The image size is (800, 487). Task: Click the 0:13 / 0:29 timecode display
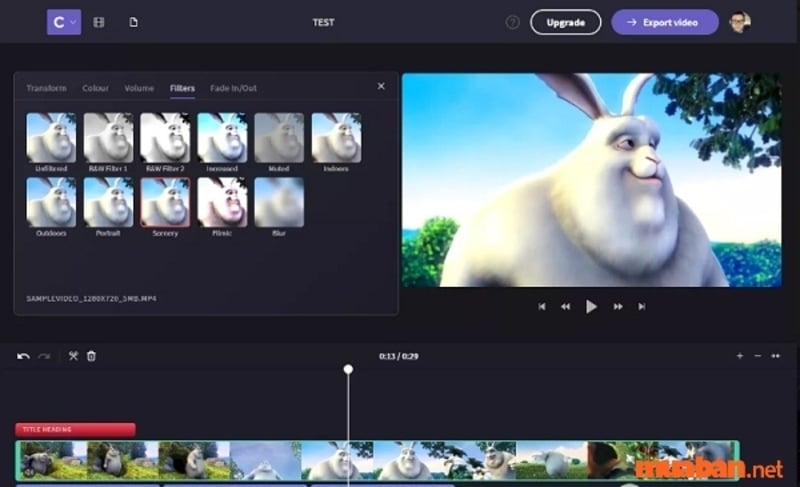point(398,356)
